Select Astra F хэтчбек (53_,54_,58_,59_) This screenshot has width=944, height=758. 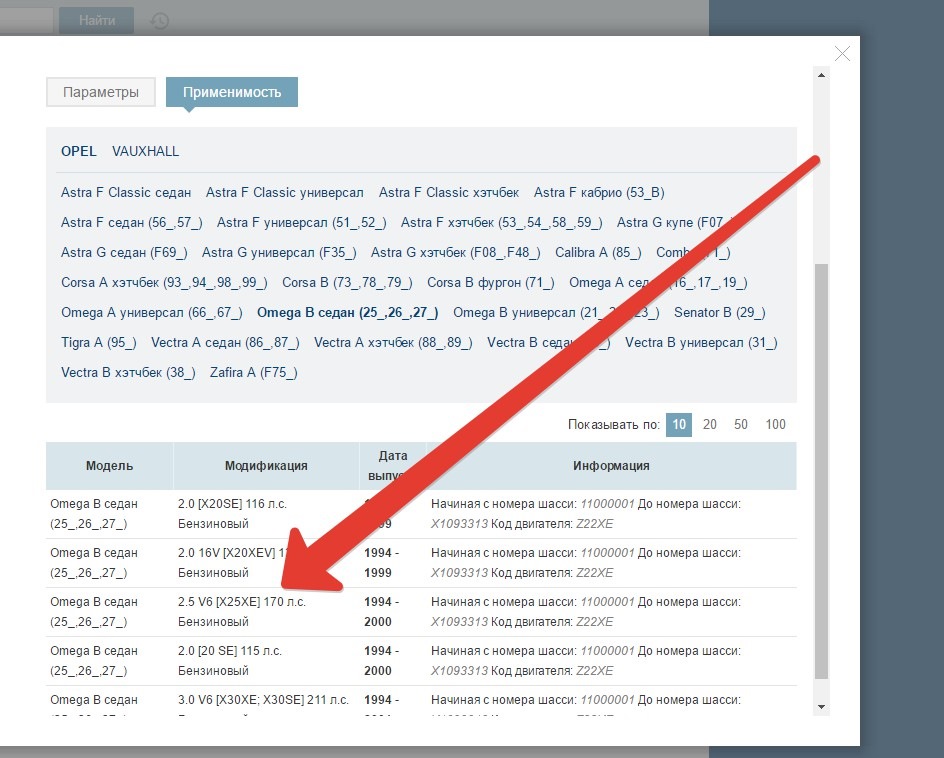502,223
